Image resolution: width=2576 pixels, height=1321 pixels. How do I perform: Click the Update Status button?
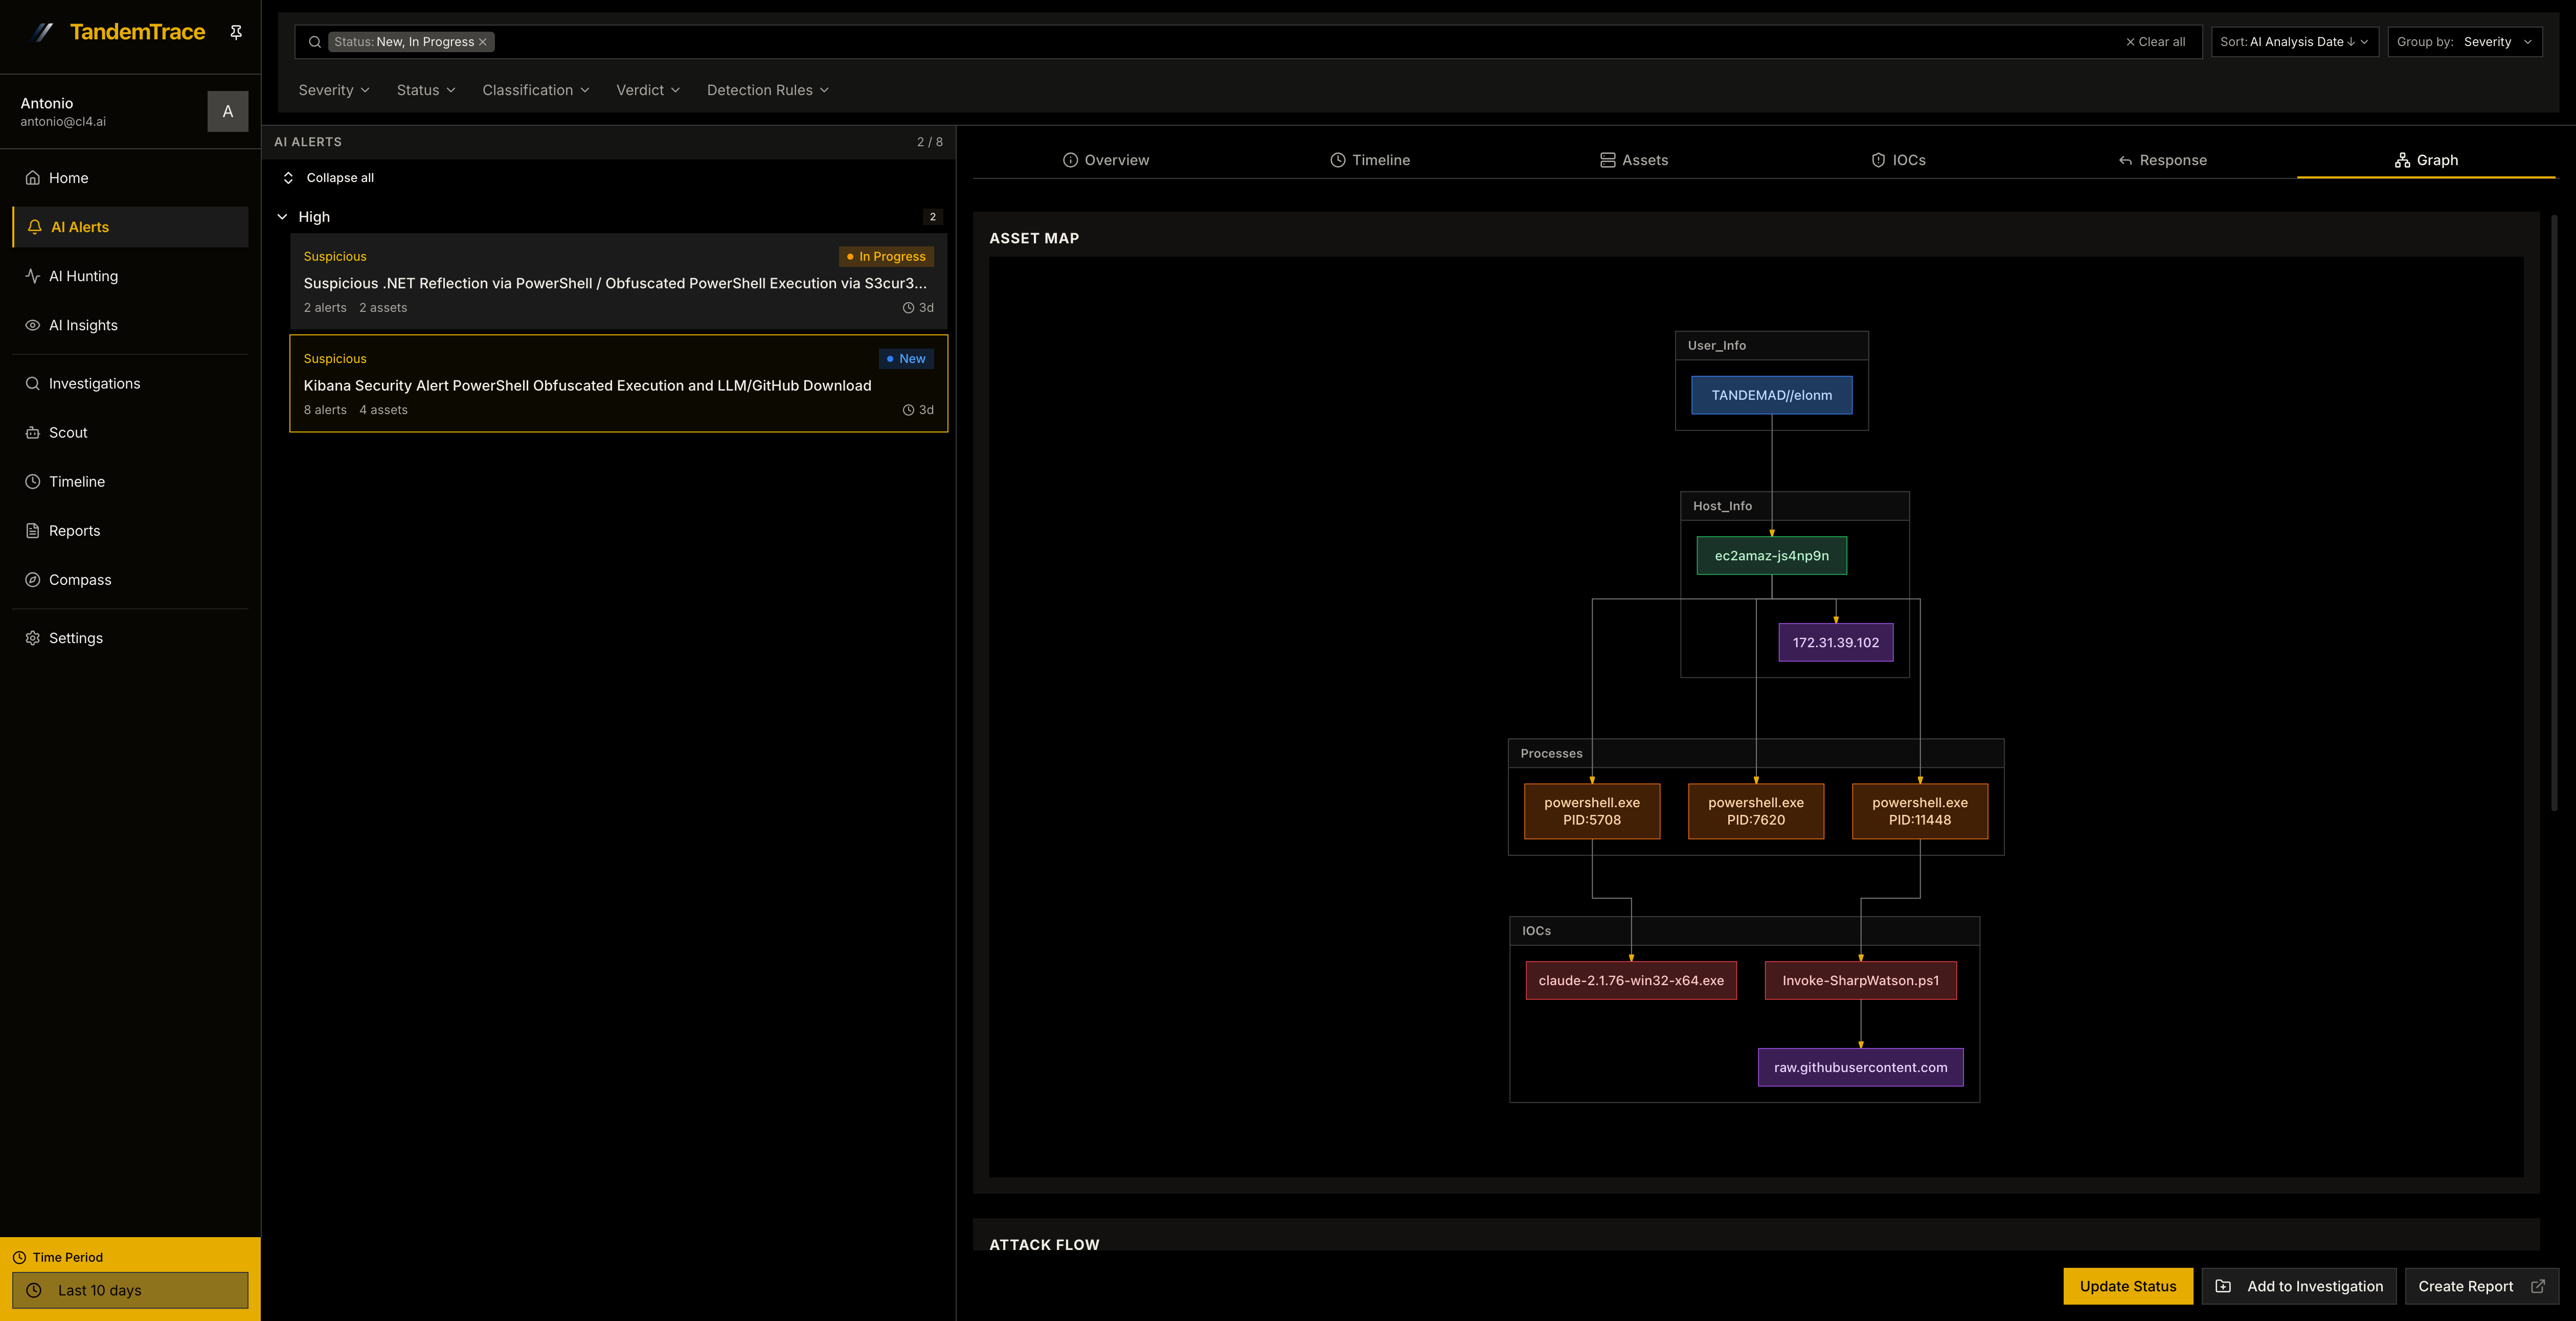[2128, 1286]
